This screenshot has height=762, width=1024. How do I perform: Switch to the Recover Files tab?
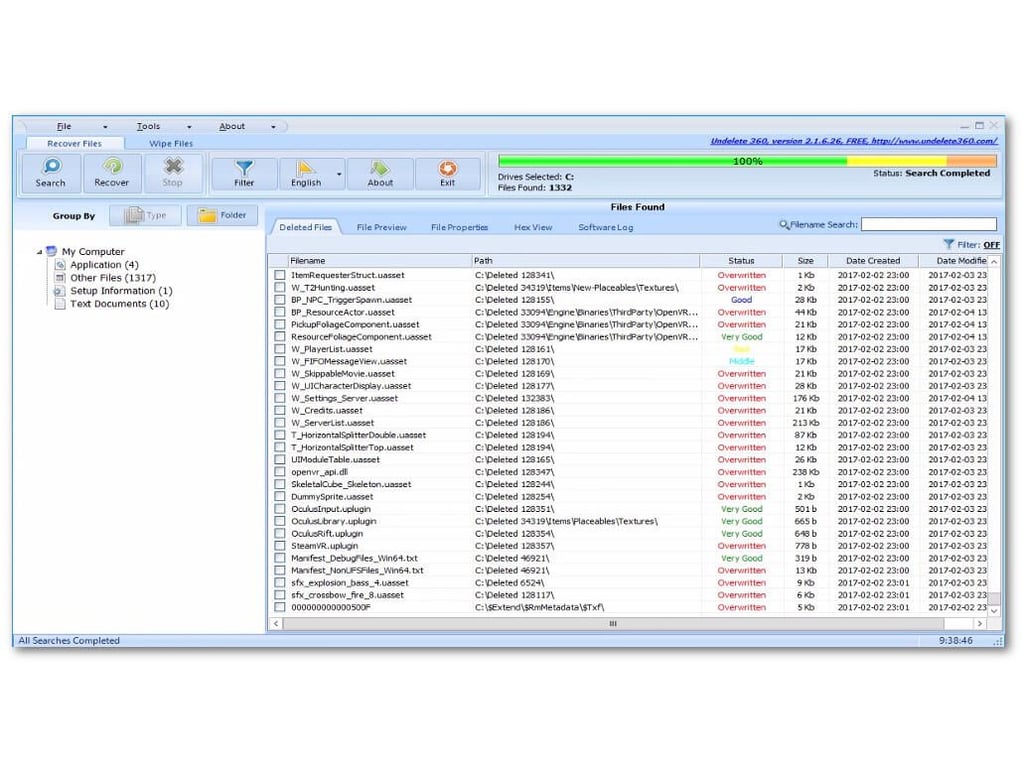[x=74, y=144]
